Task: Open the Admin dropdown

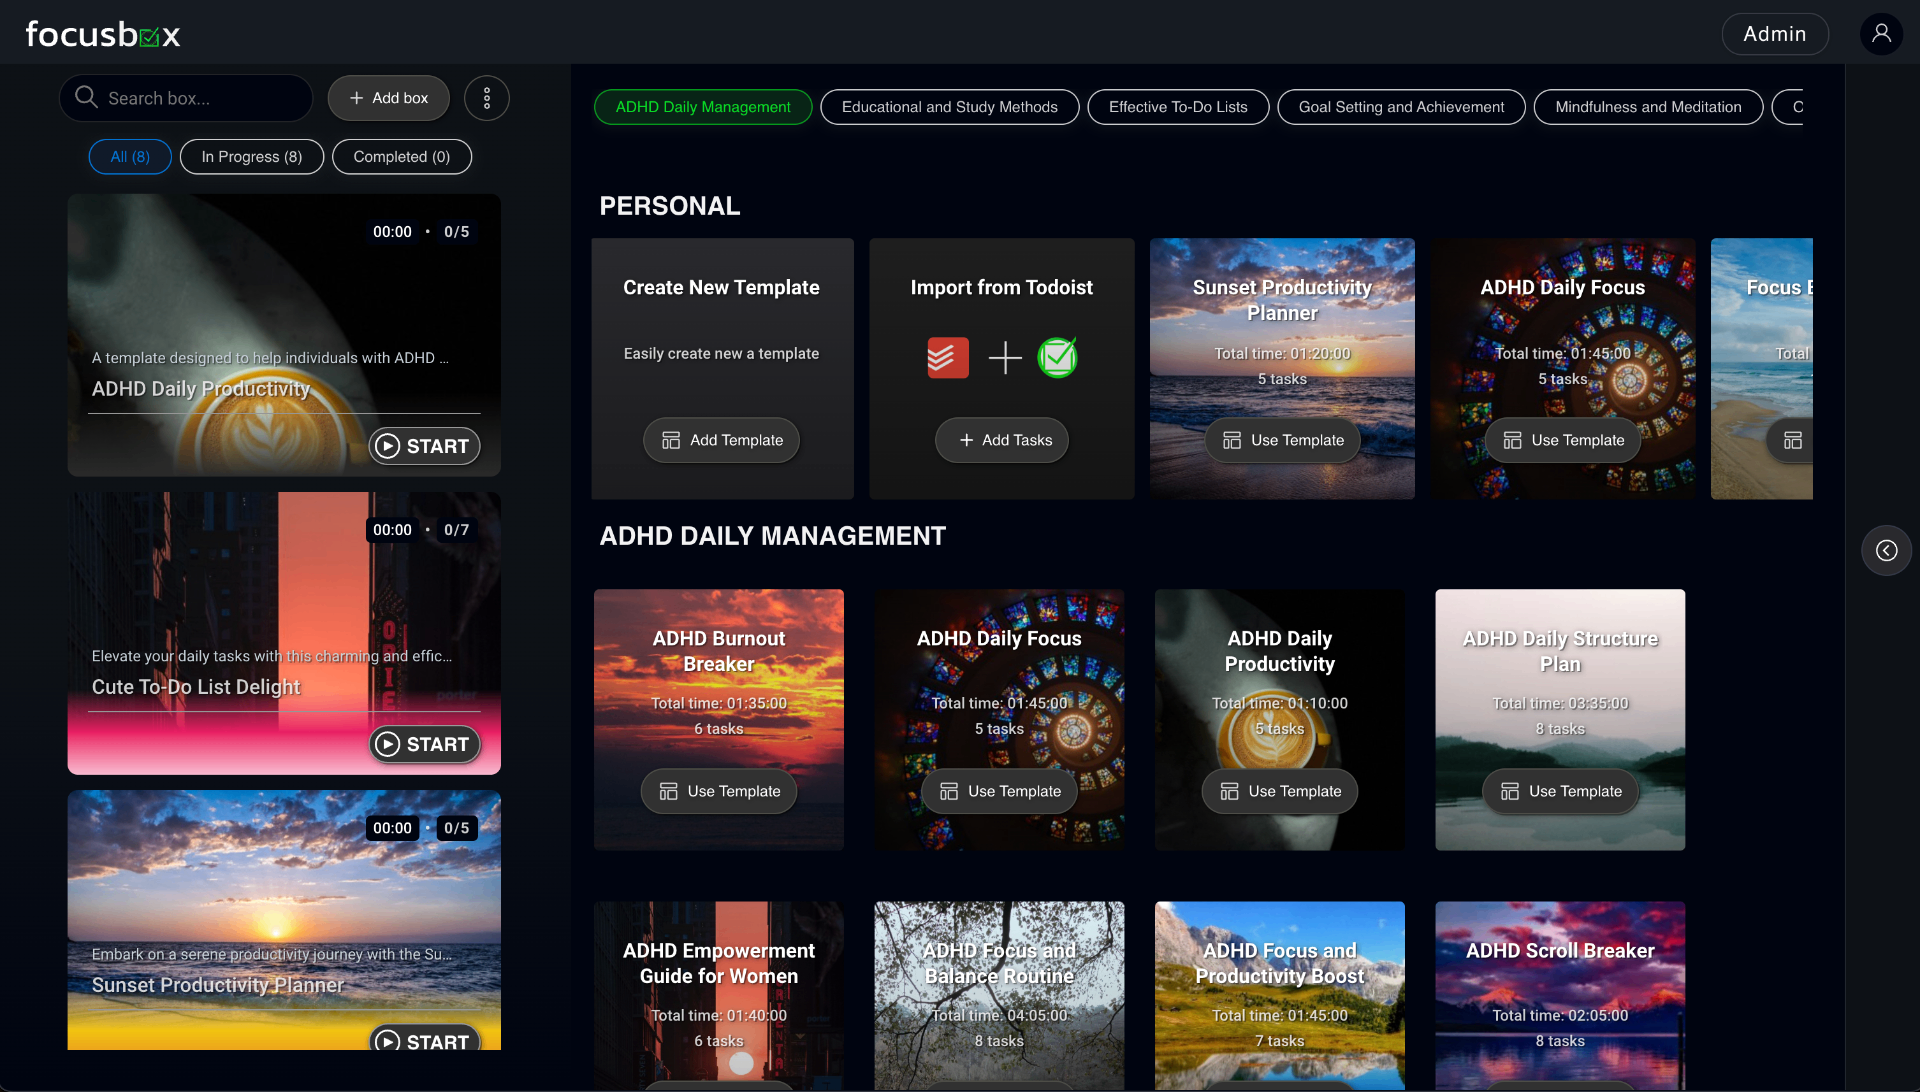Action: point(1774,34)
